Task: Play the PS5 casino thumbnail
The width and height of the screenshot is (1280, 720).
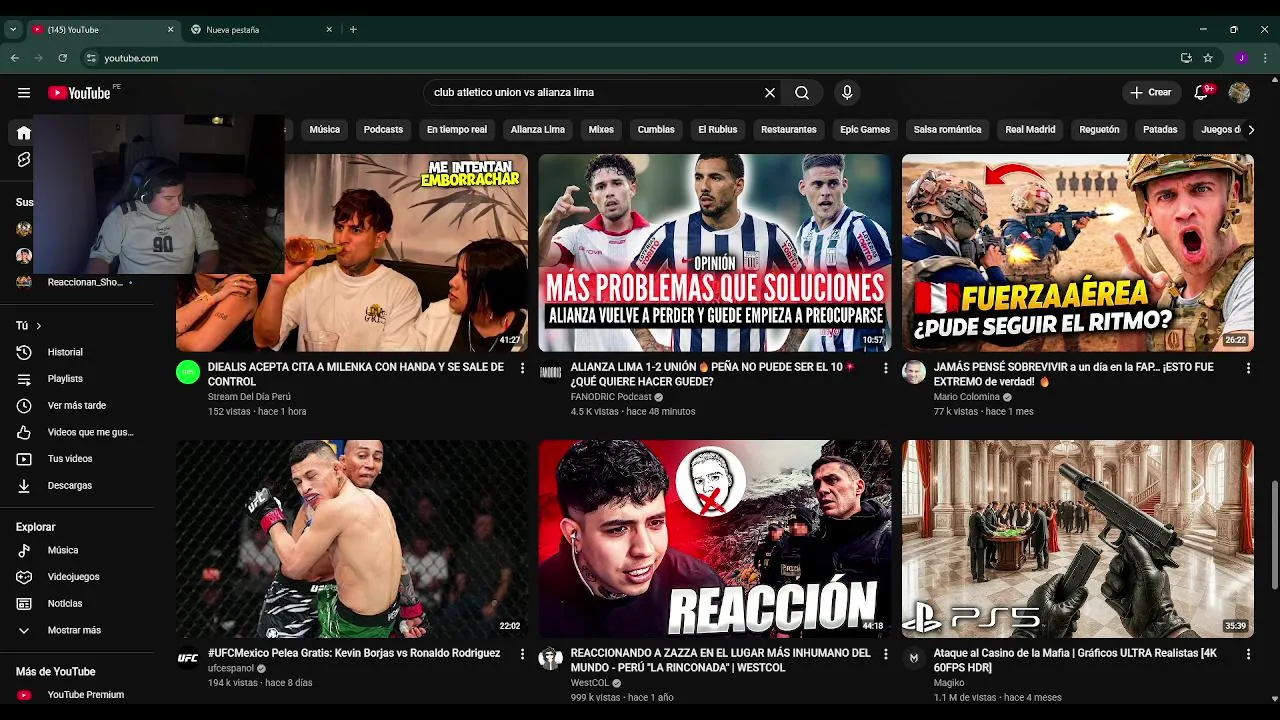Action: point(1077,539)
